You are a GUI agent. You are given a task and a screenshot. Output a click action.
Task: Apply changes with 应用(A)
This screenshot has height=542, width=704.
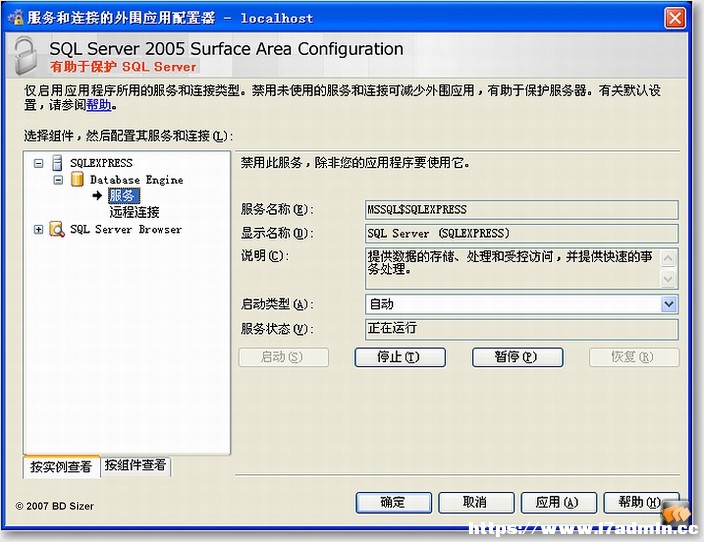tap(559, 502)
